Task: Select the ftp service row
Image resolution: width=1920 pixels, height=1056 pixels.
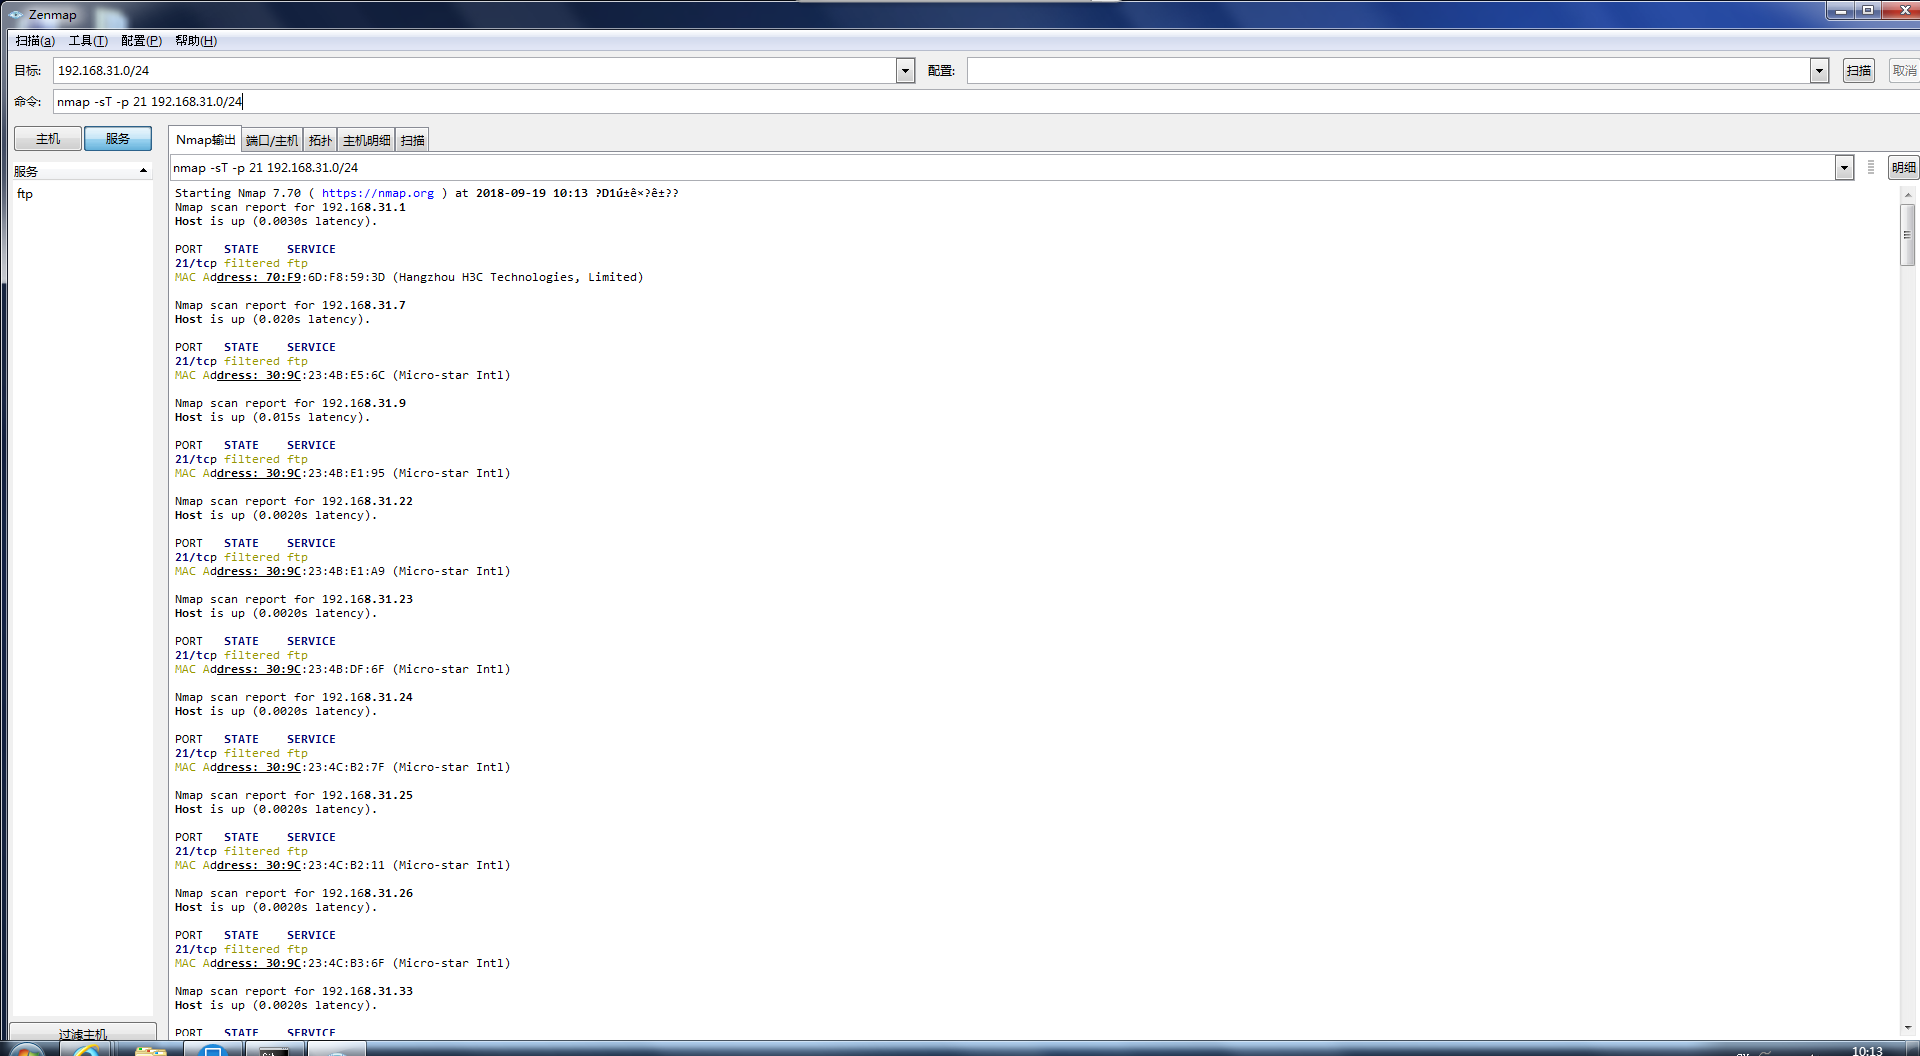Action: pos(25,194)
